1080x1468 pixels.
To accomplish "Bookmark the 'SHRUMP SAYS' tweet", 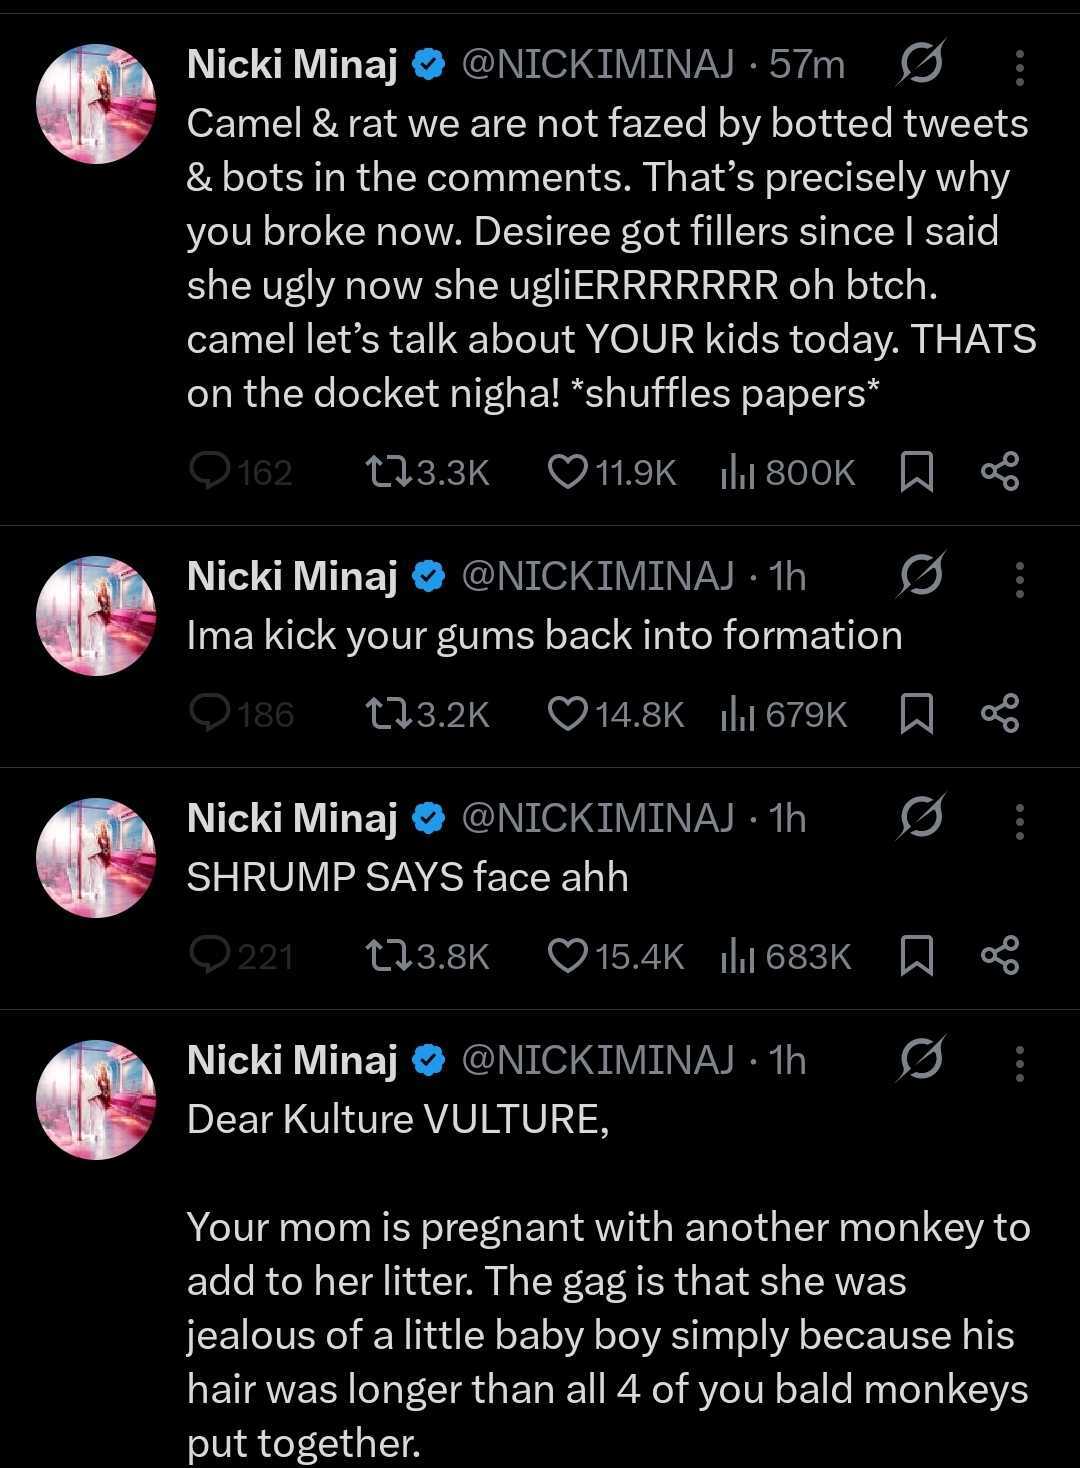I will (x=916, y=956).
